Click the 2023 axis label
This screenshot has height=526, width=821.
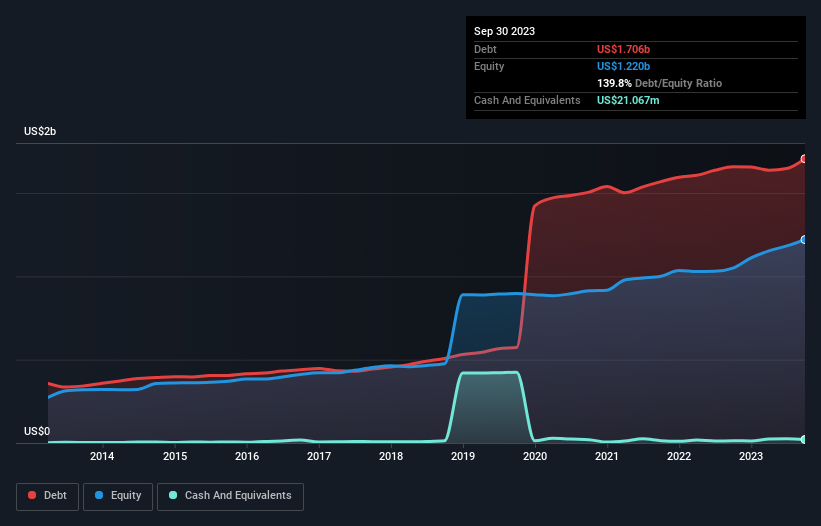pyautogui.click(x=751, y=456)
